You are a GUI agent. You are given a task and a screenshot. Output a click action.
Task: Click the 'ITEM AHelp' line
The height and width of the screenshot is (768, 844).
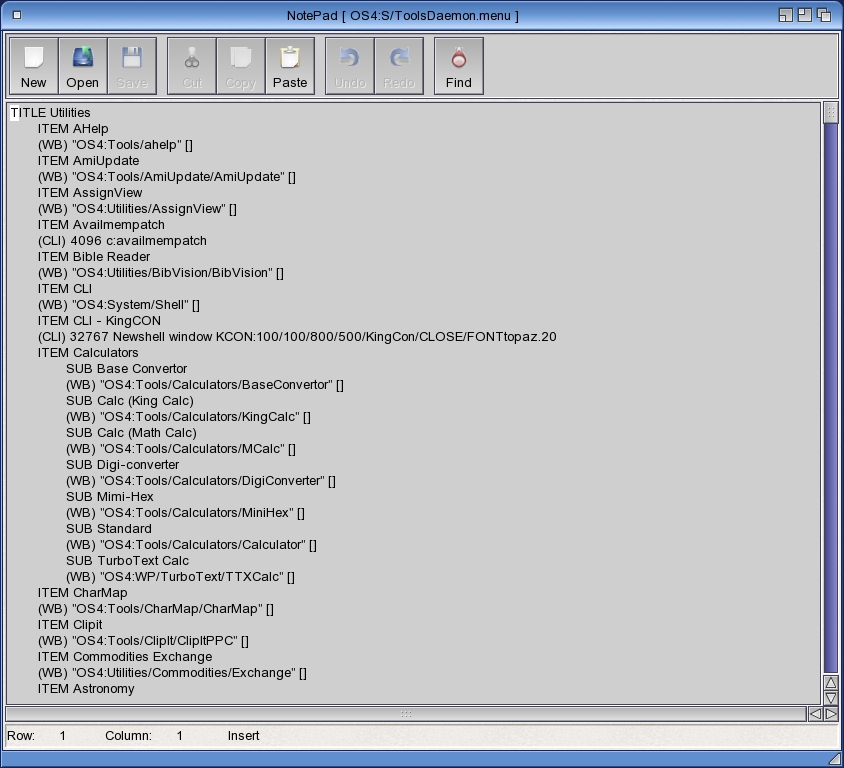[x=73, y=129]
